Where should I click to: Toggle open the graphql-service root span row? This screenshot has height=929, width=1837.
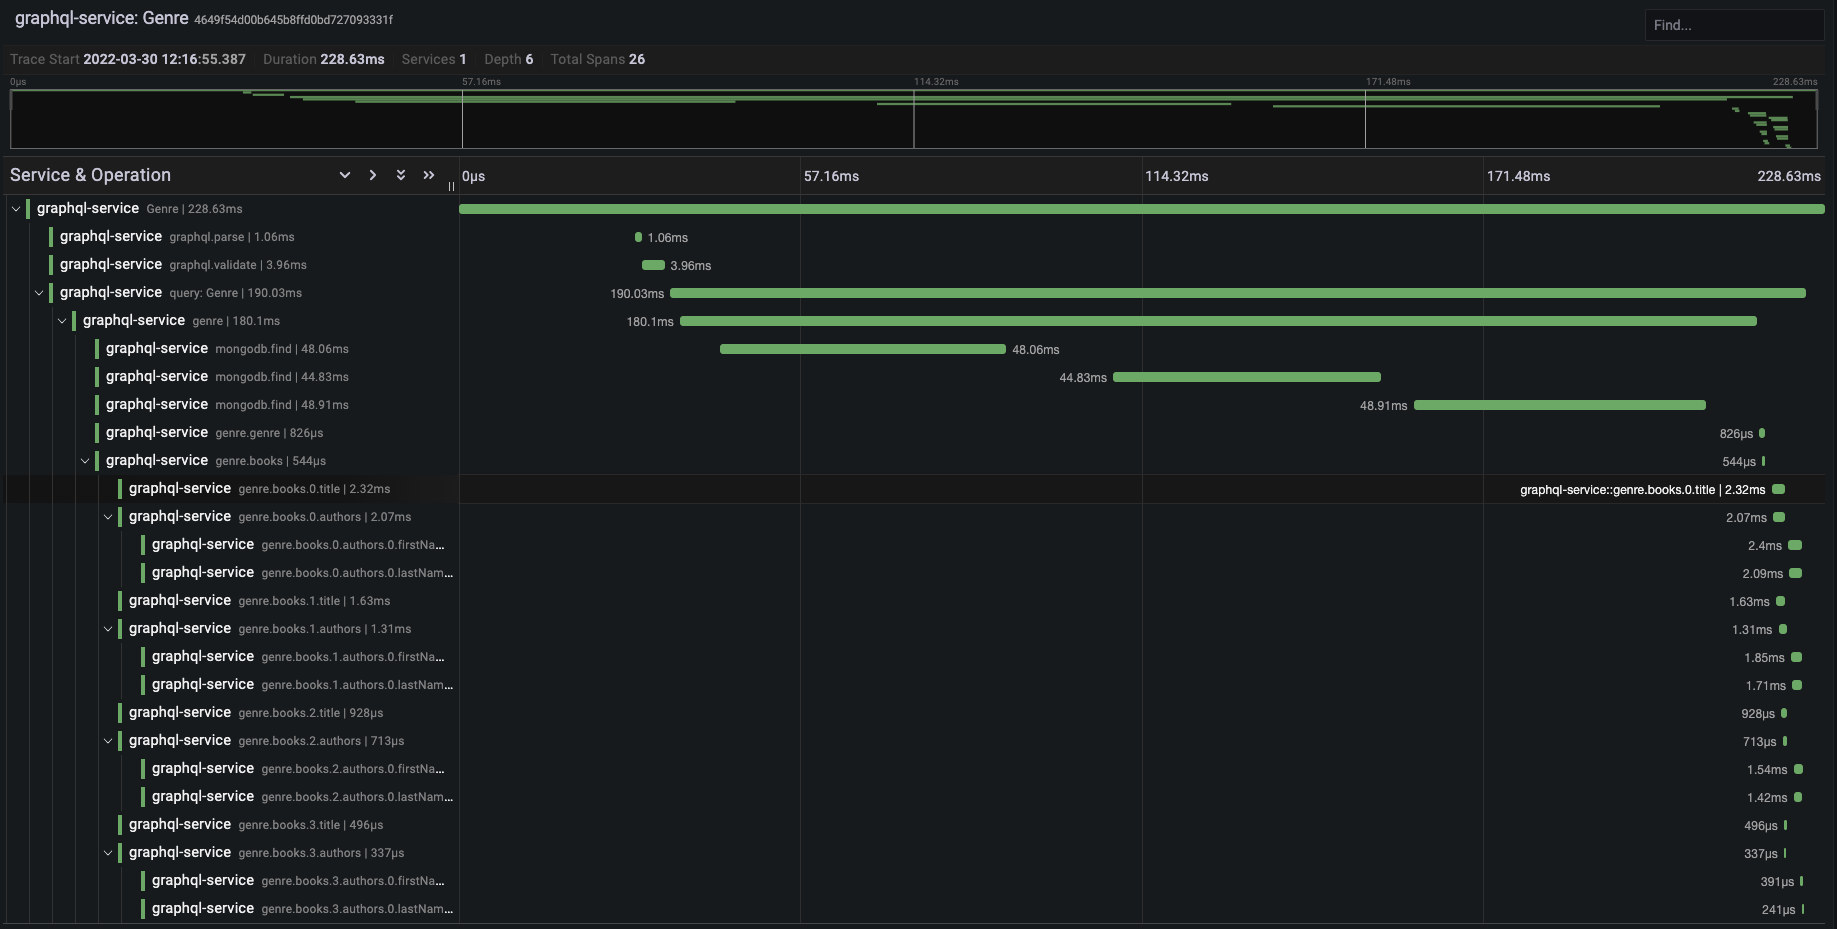(x=15, y=208)
